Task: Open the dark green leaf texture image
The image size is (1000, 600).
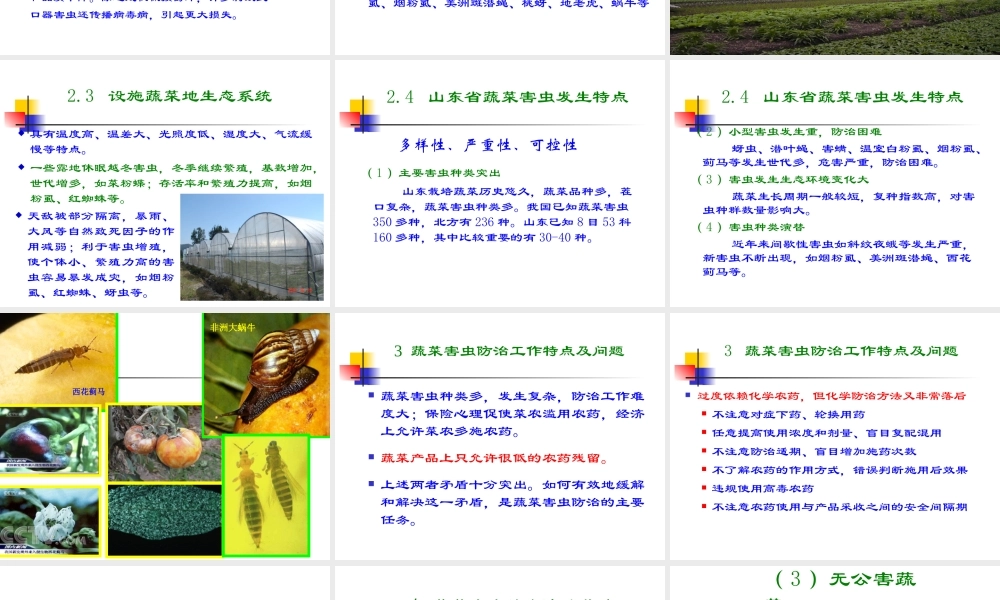Action: tap(163, 520)
